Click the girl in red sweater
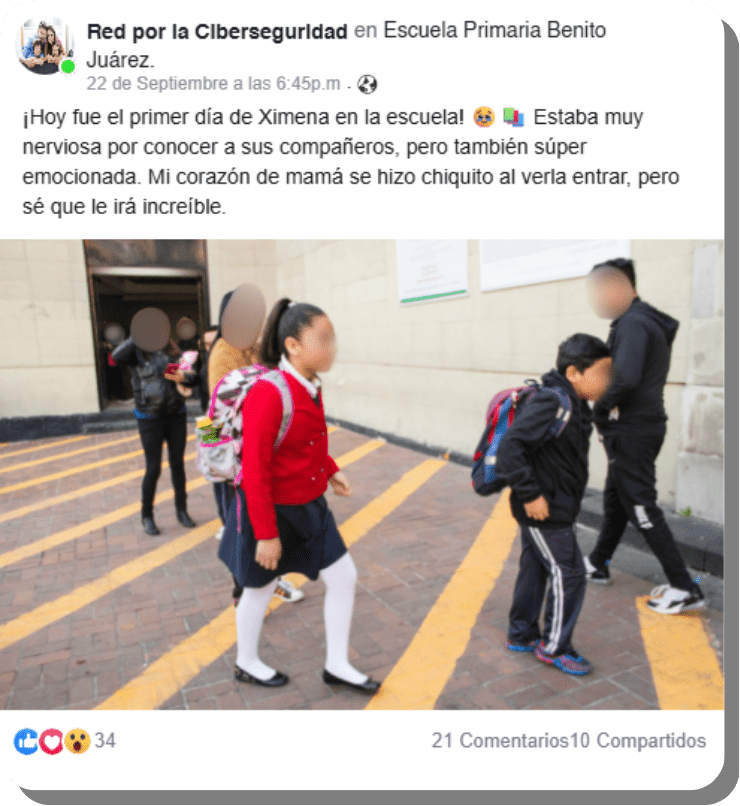 pyautogui.click(x=293, y=493)
